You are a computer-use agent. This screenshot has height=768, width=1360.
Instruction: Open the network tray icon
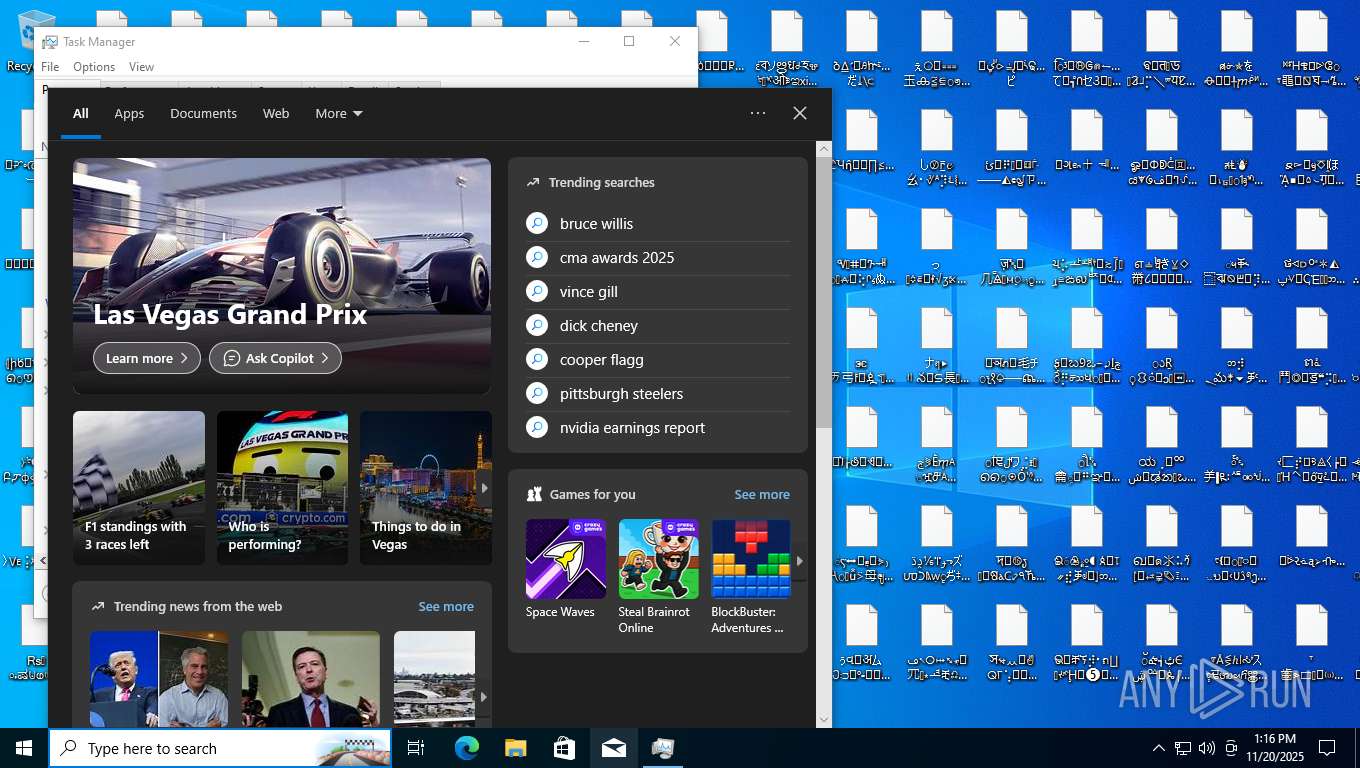(x=1183, y=748)
